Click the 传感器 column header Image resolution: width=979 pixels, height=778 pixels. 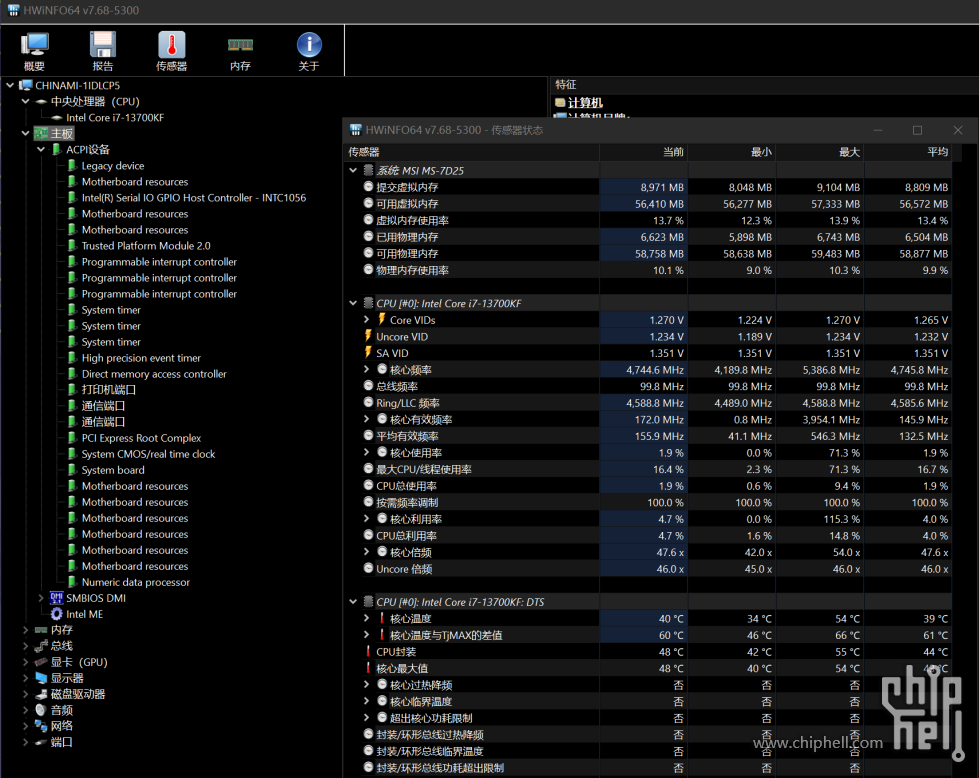[472, 152]
